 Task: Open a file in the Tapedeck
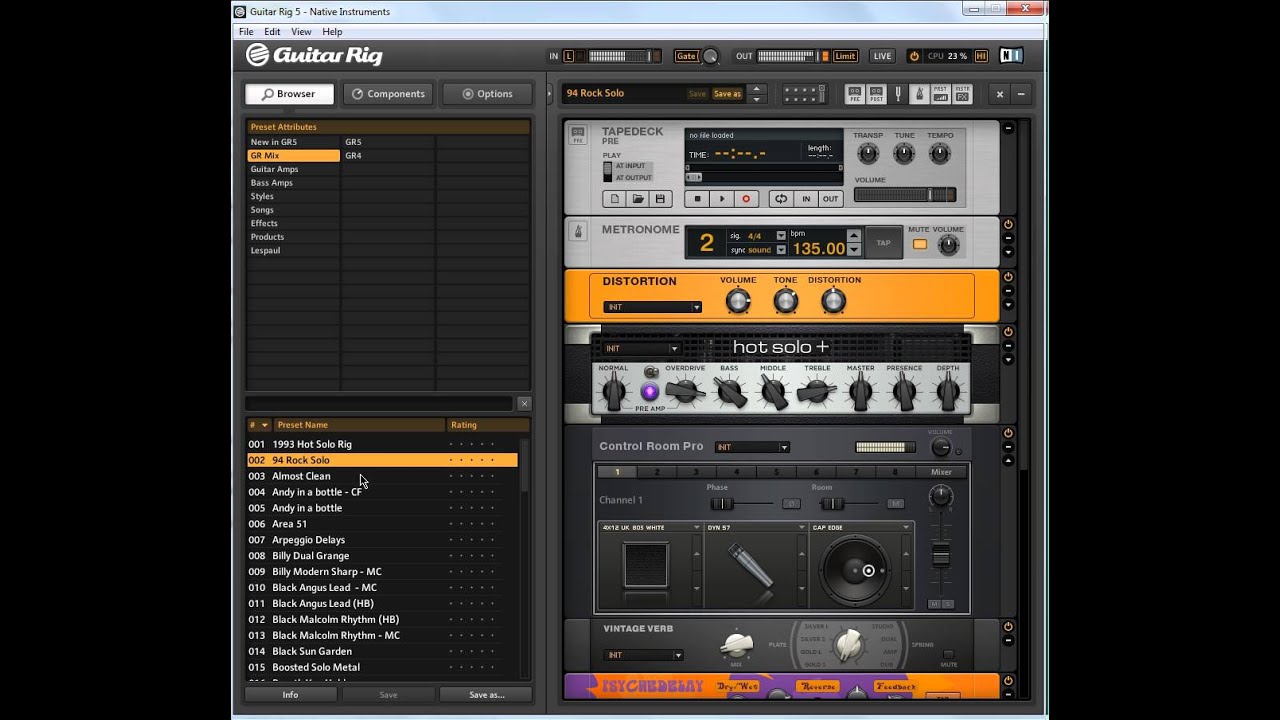coord(638,199)
